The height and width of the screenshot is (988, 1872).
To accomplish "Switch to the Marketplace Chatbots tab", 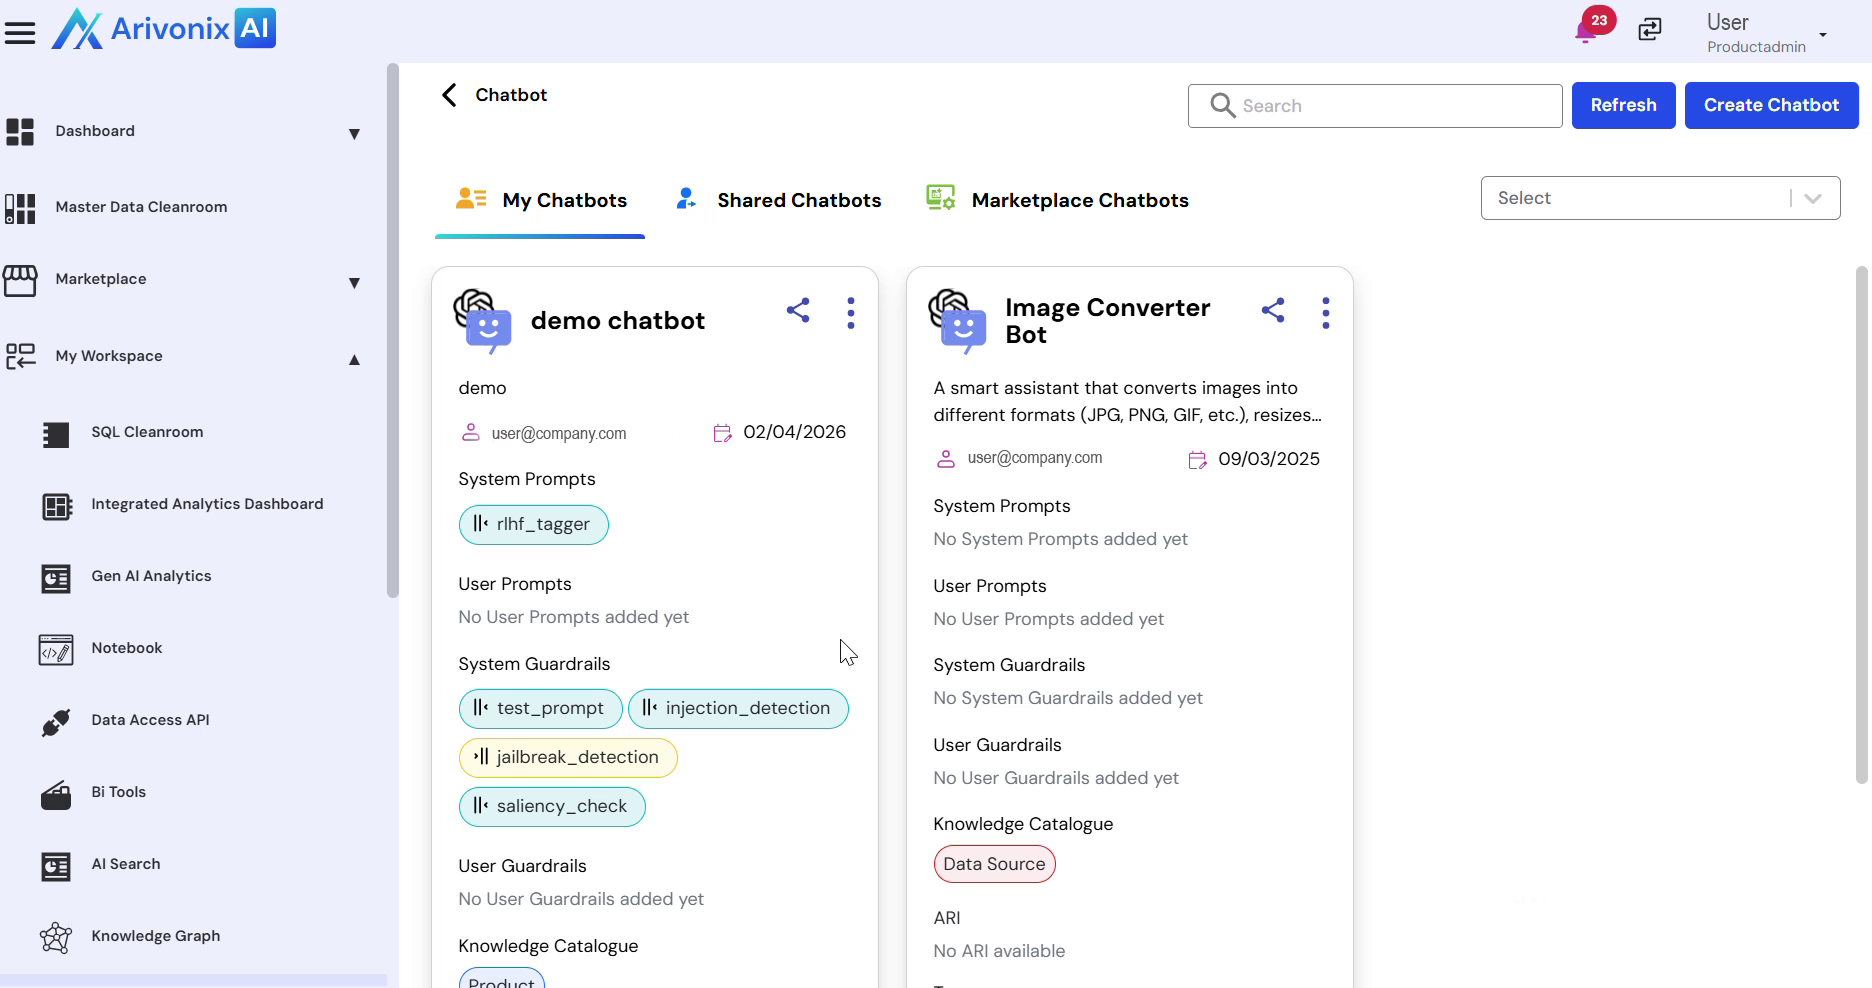I will tap(1079, 200).
